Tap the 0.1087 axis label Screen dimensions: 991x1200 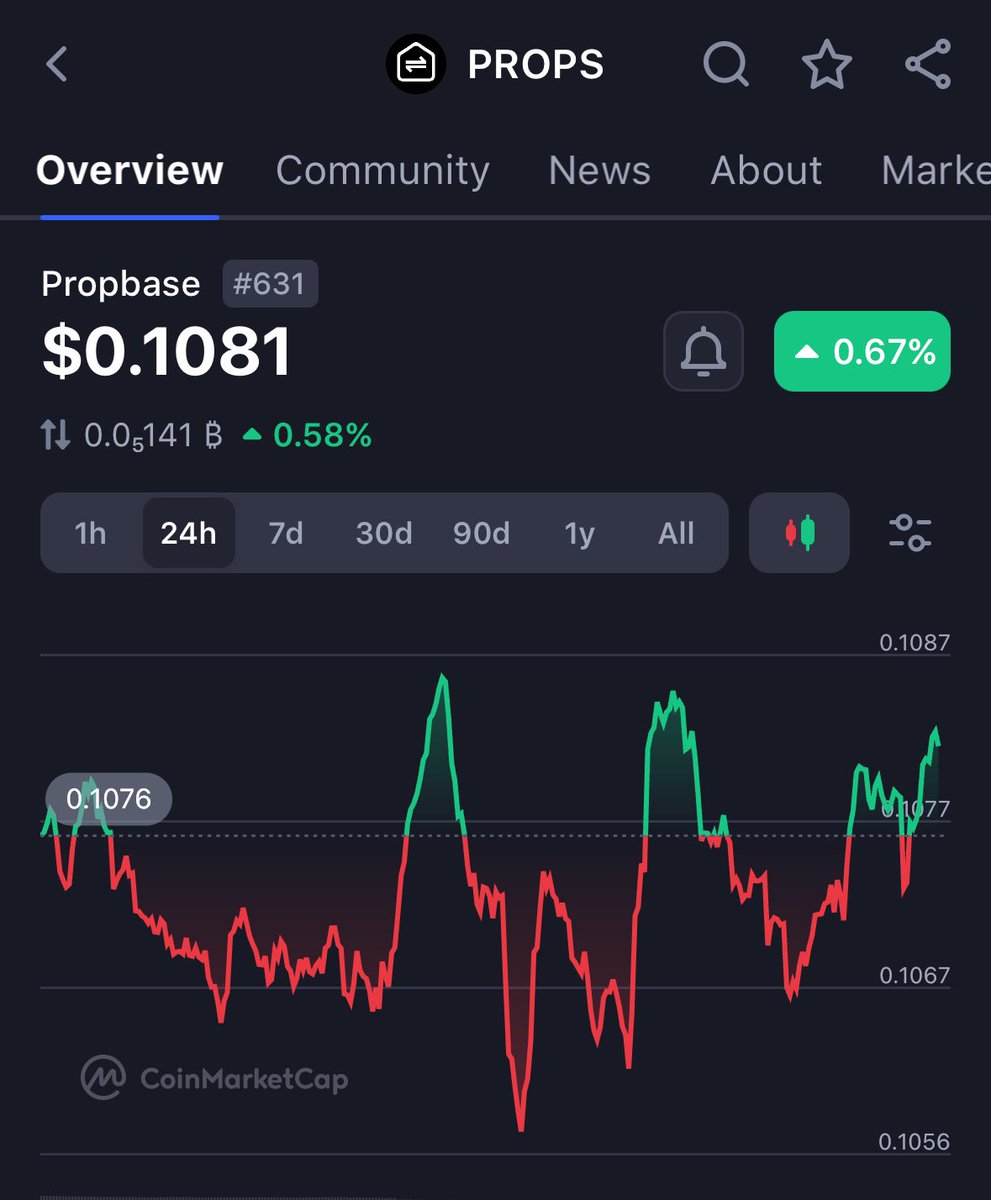click(x=915, y=642)
